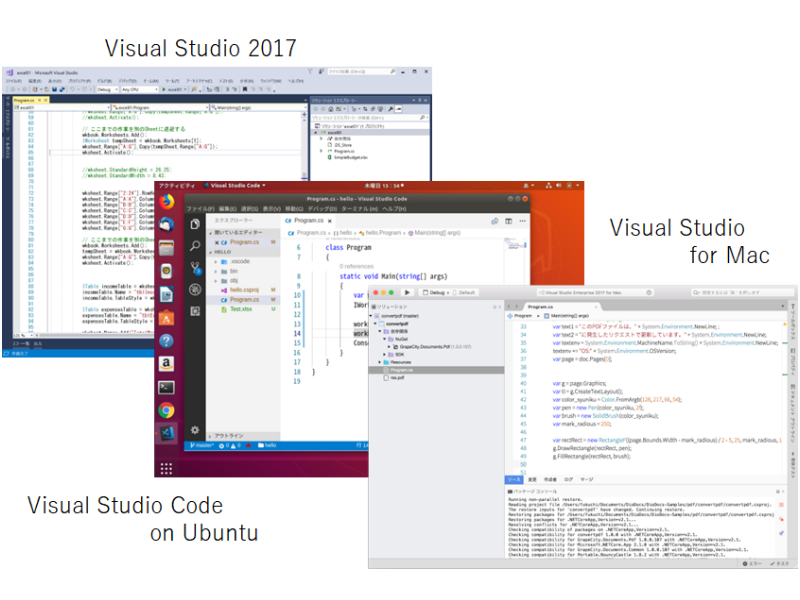Run the project in Visual Studio for Mac
This screenshot has height=600, width=800.
[x=407, y=292]
